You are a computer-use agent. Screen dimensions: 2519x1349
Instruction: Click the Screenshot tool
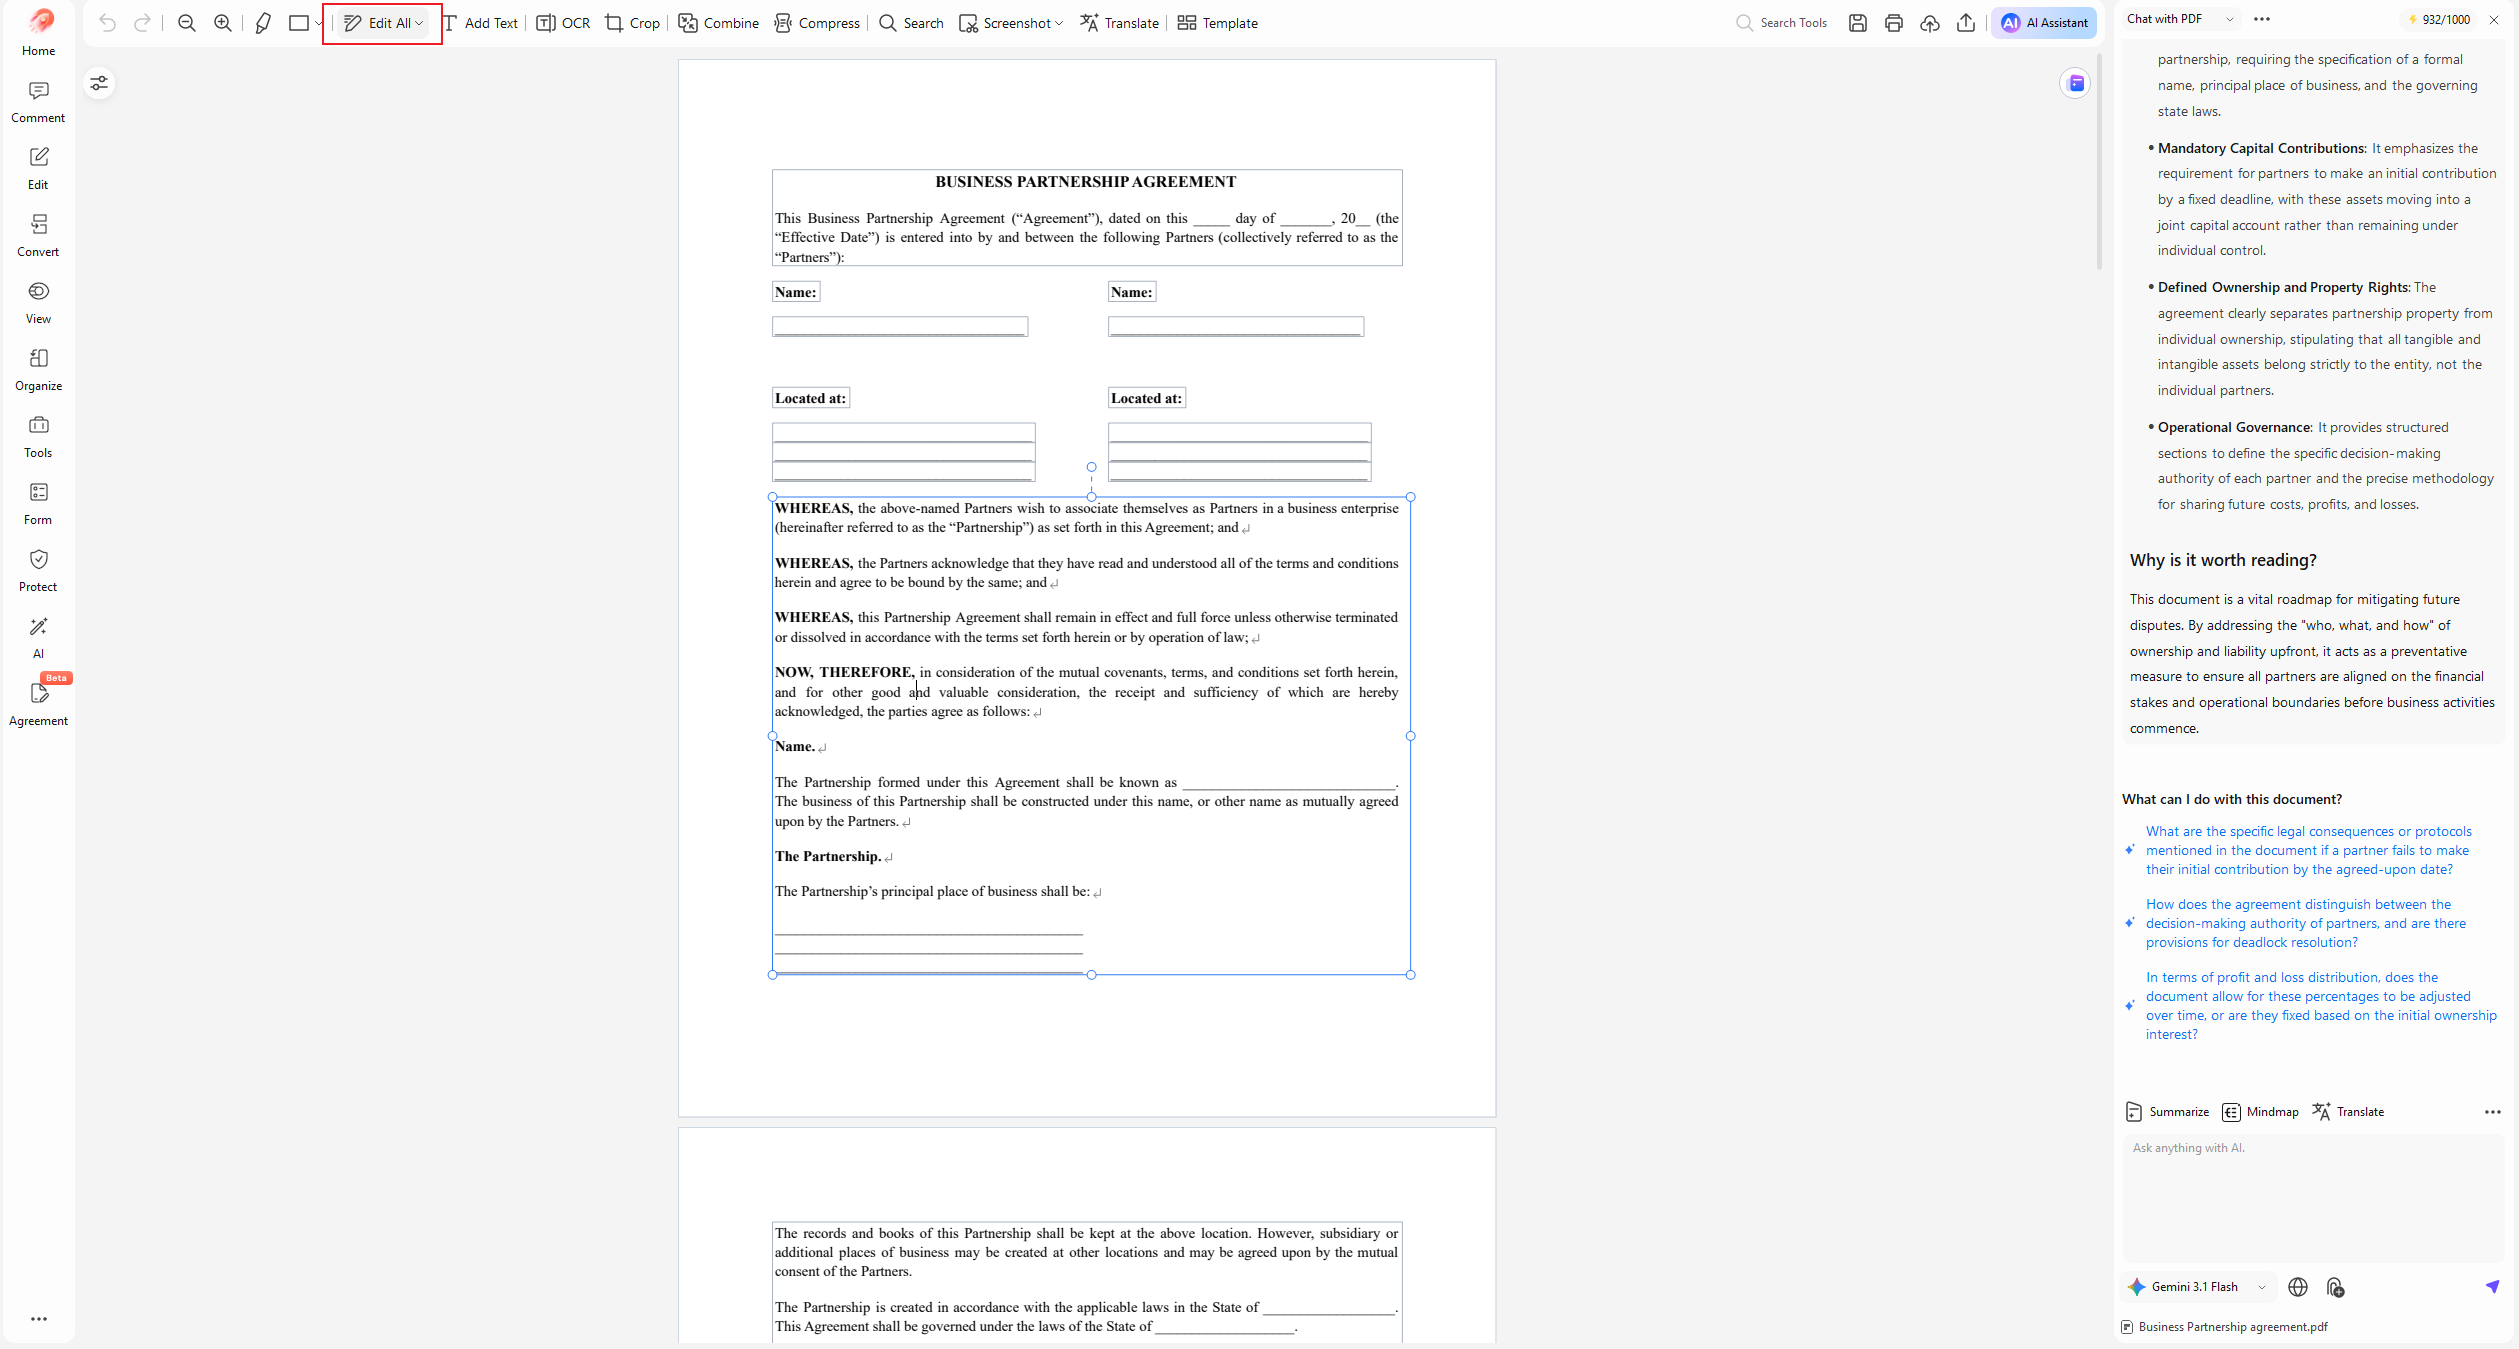tap(1005, 23)
